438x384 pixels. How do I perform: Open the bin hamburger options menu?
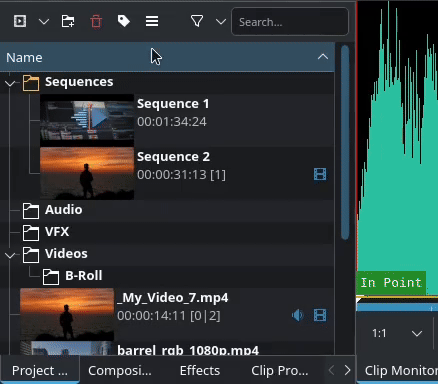coord(152,22)
